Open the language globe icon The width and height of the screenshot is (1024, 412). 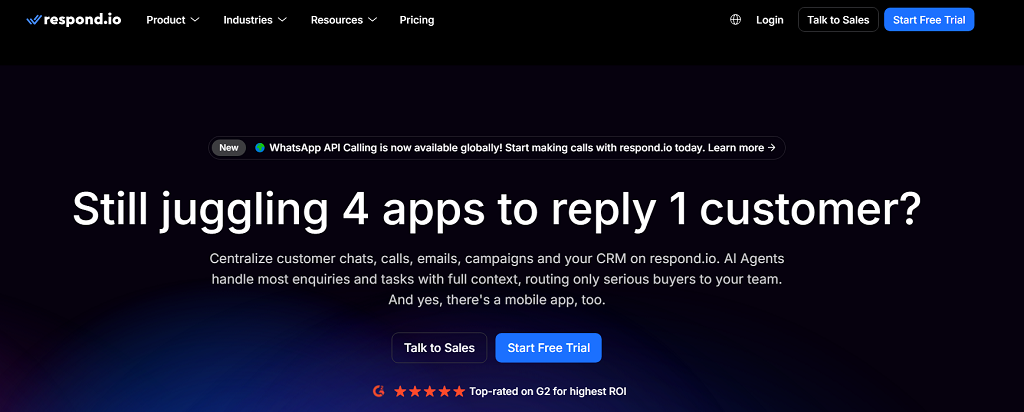click(735, 20)
